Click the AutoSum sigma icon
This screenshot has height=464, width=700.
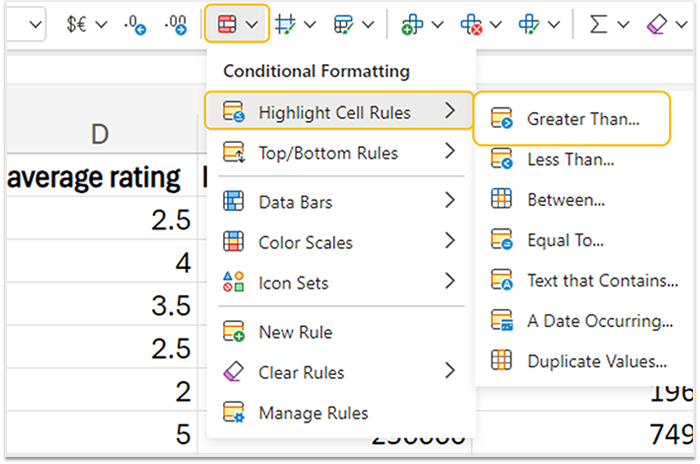[x=598, y=22]
